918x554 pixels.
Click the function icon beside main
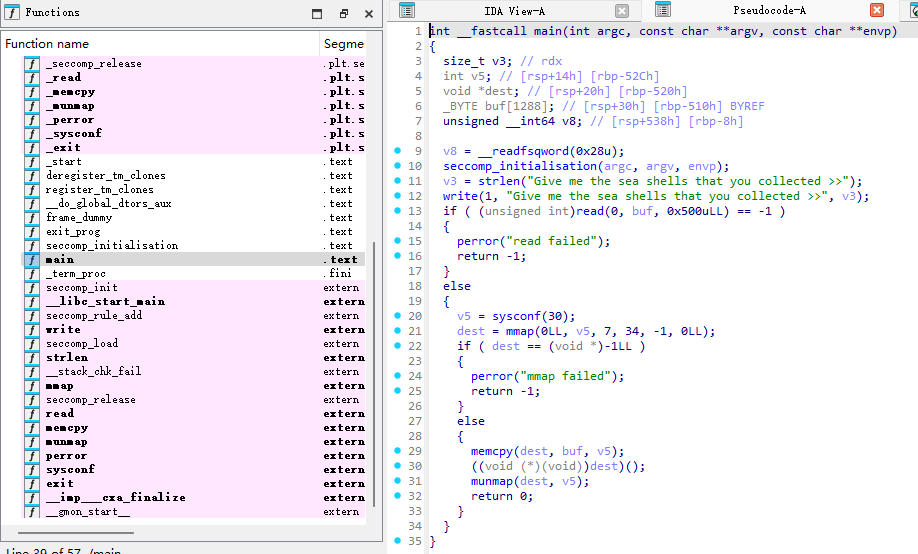click(x=31, y=259)
